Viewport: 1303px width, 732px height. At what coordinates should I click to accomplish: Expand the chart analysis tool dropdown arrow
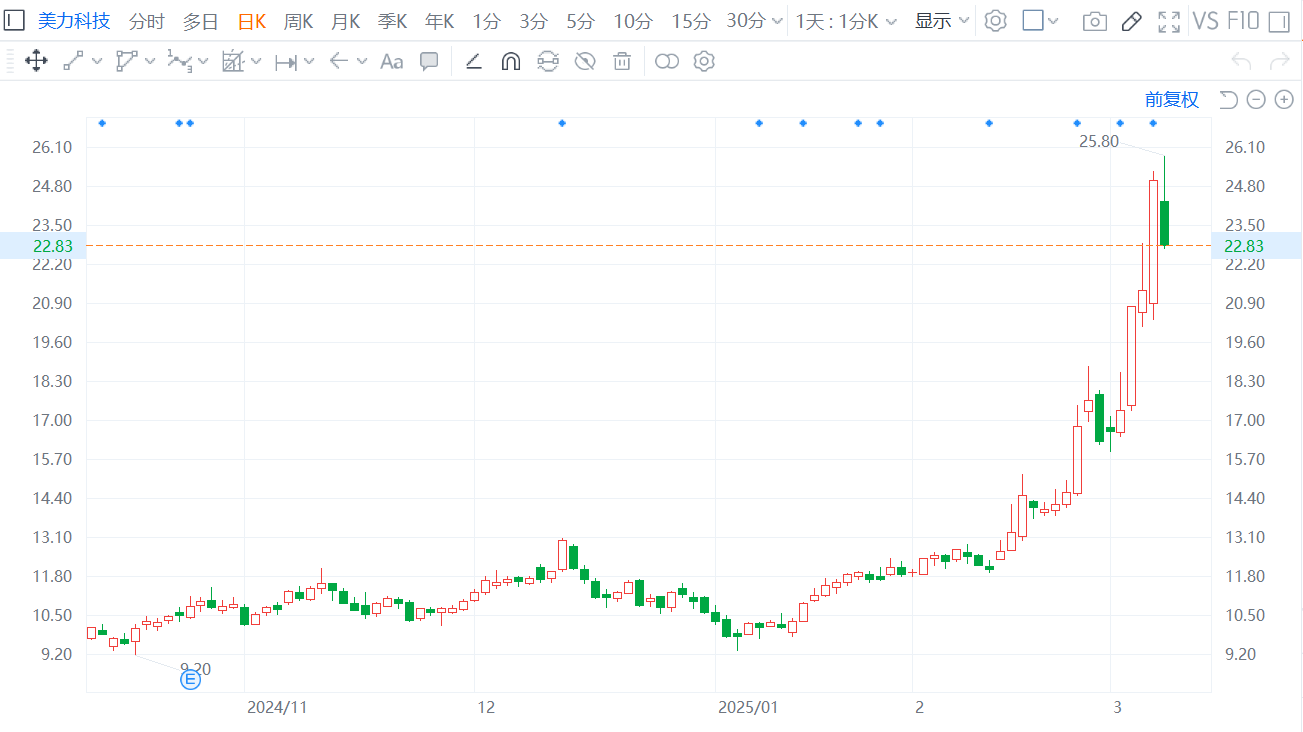coord(256,62)
